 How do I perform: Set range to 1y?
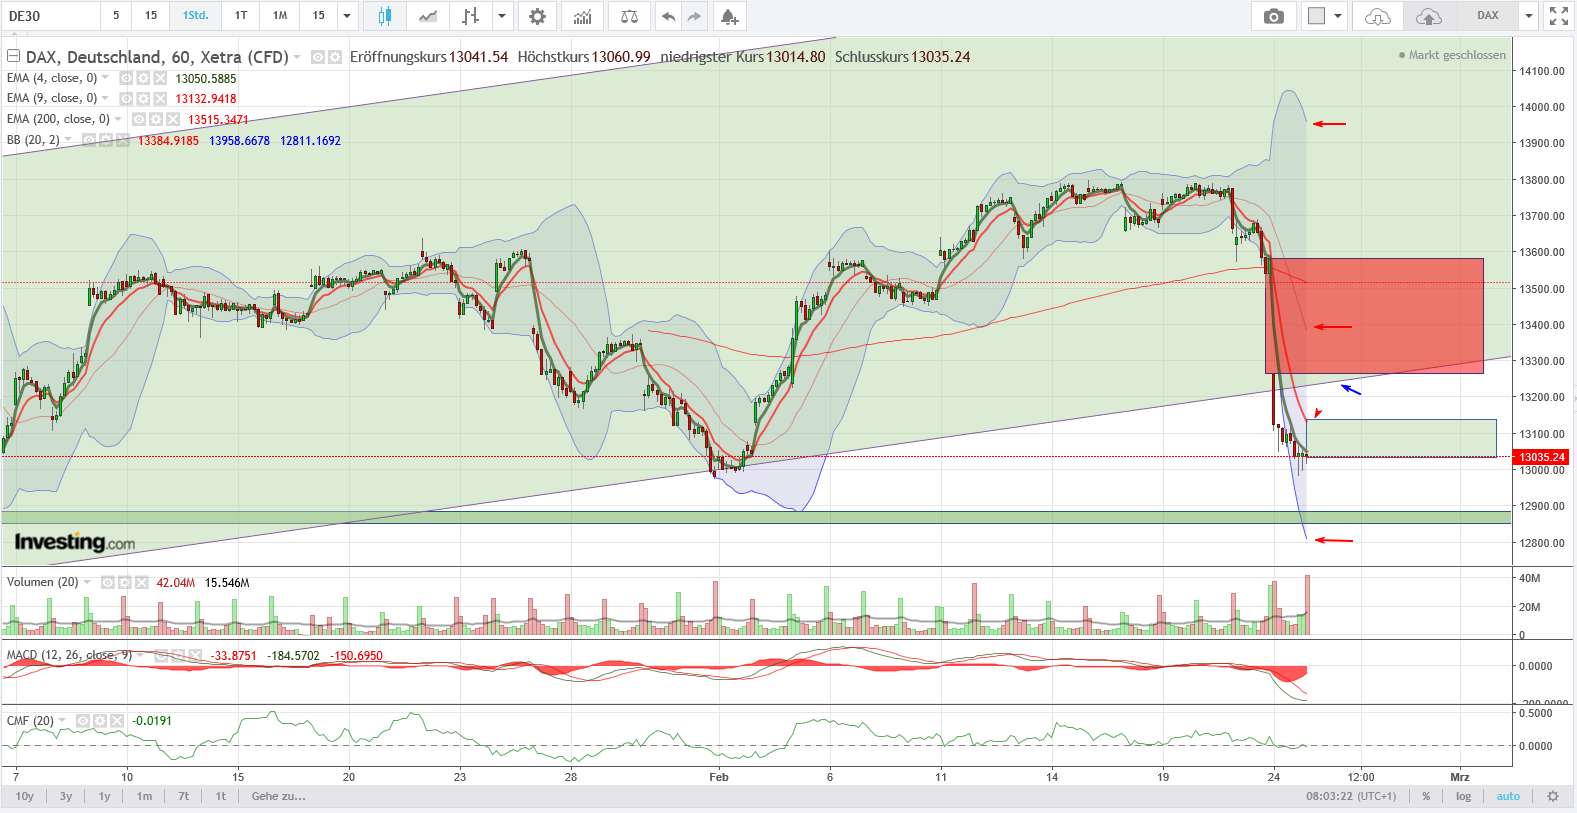(x=104, y=796)
